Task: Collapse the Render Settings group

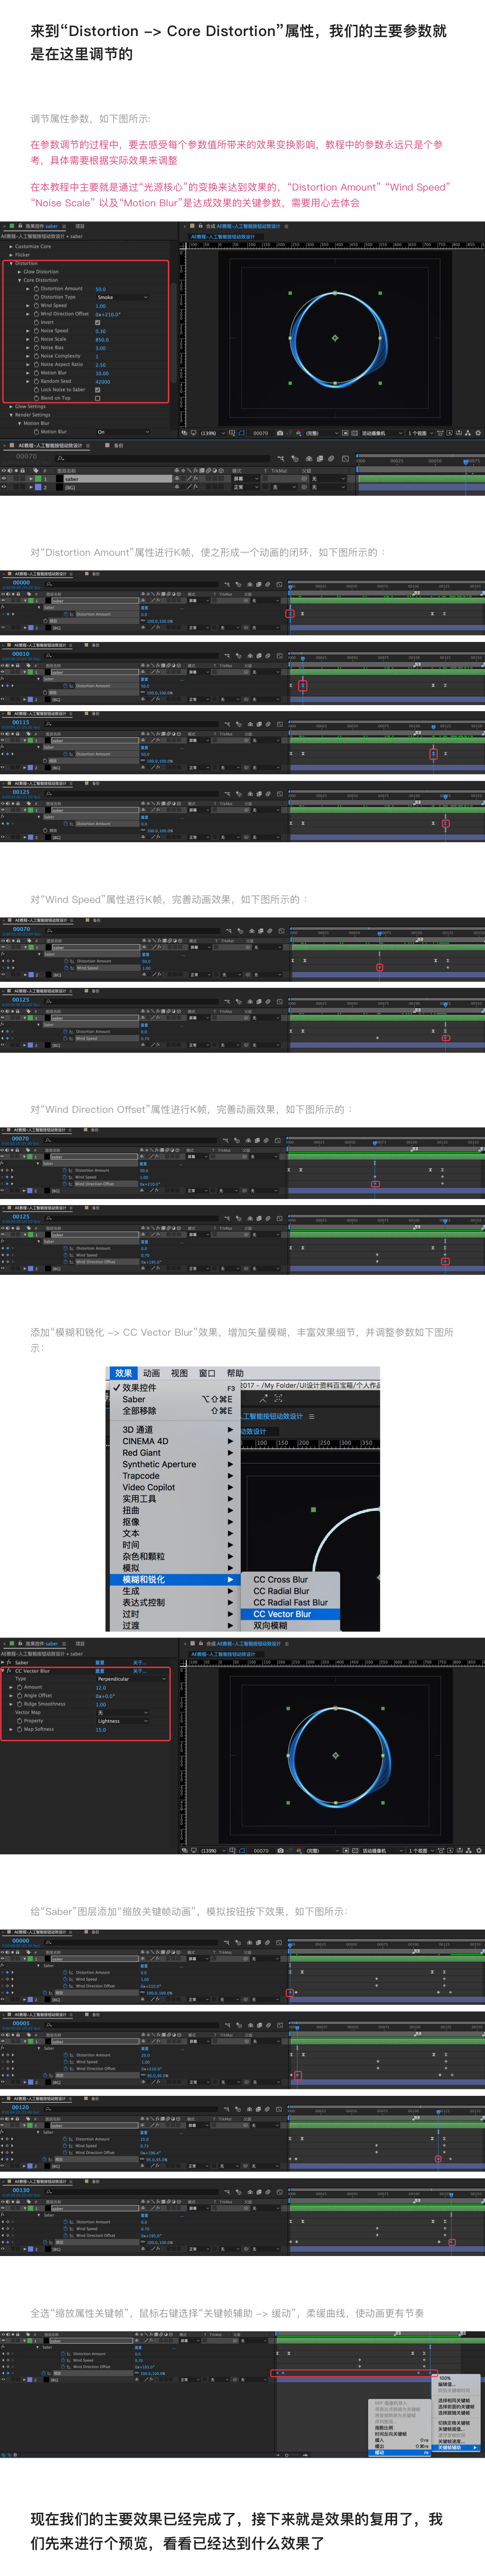Action: click(x=11, y=415)
